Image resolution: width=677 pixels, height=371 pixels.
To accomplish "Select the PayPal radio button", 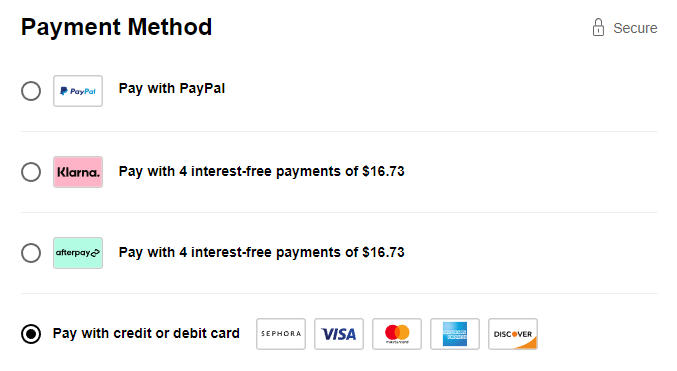I will pos(31,91).
